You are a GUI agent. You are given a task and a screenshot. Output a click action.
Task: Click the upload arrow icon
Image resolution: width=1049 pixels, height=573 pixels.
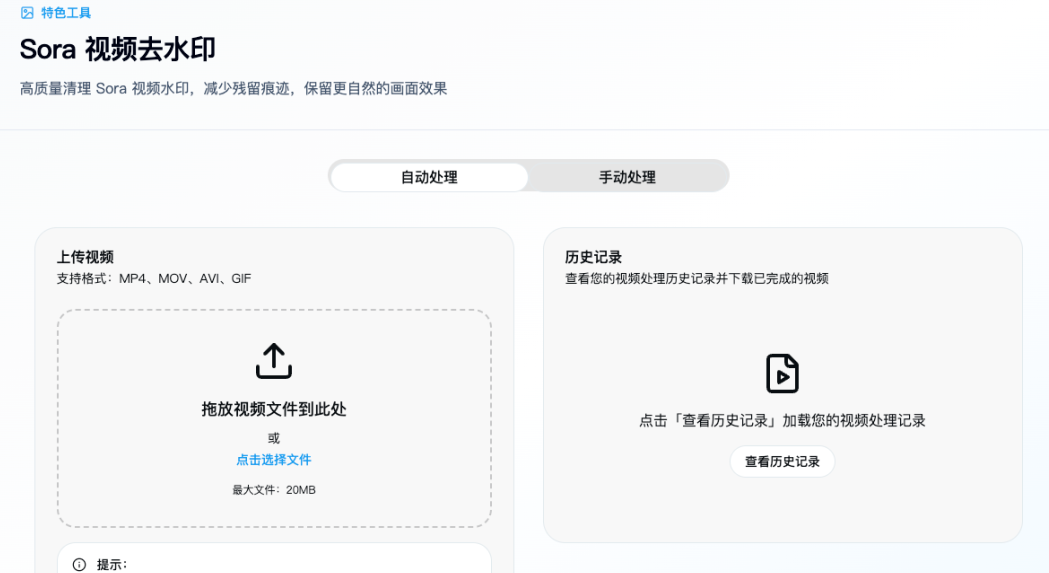coord(273,361)
